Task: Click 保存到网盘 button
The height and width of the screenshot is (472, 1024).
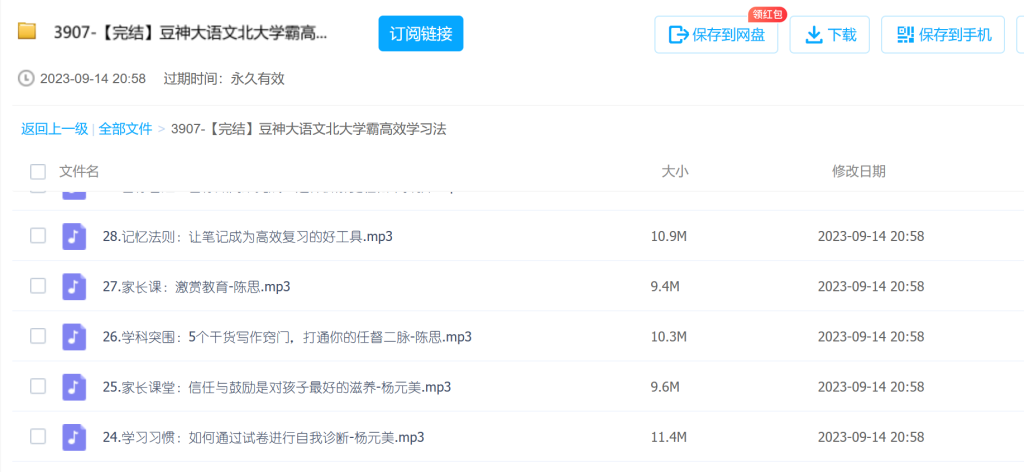Action: click(x=716, y=35)
